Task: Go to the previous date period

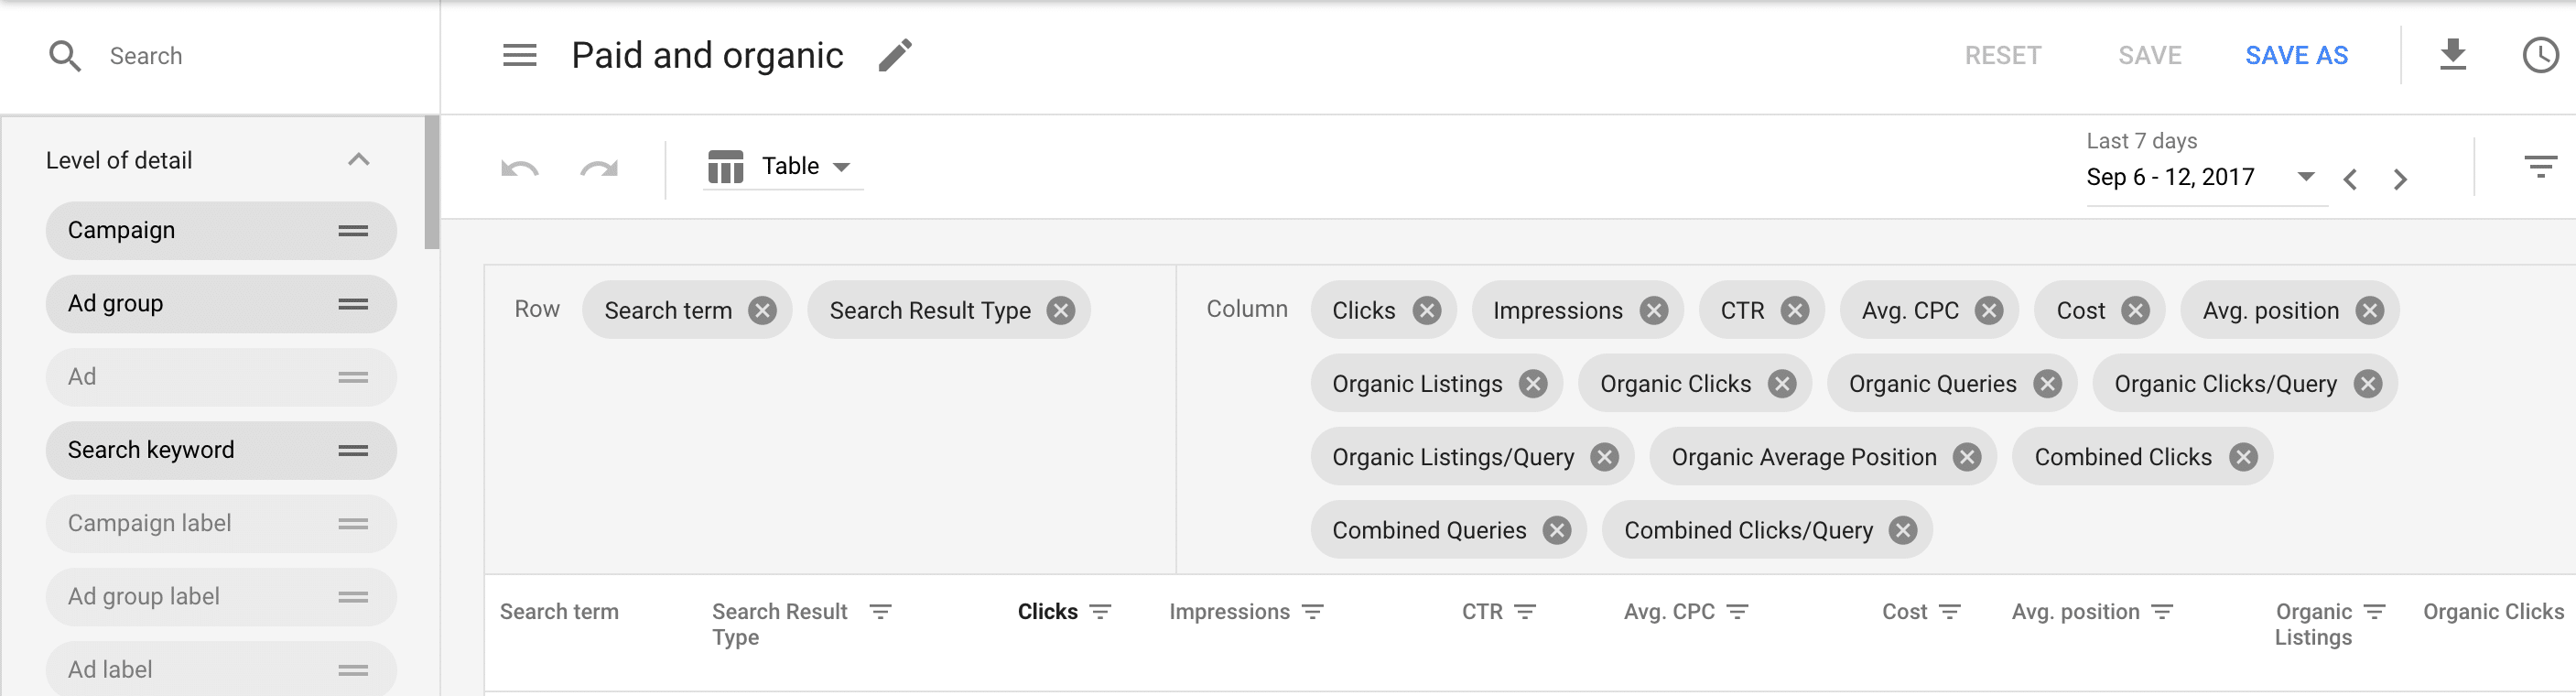Action: coord(2350,179)
